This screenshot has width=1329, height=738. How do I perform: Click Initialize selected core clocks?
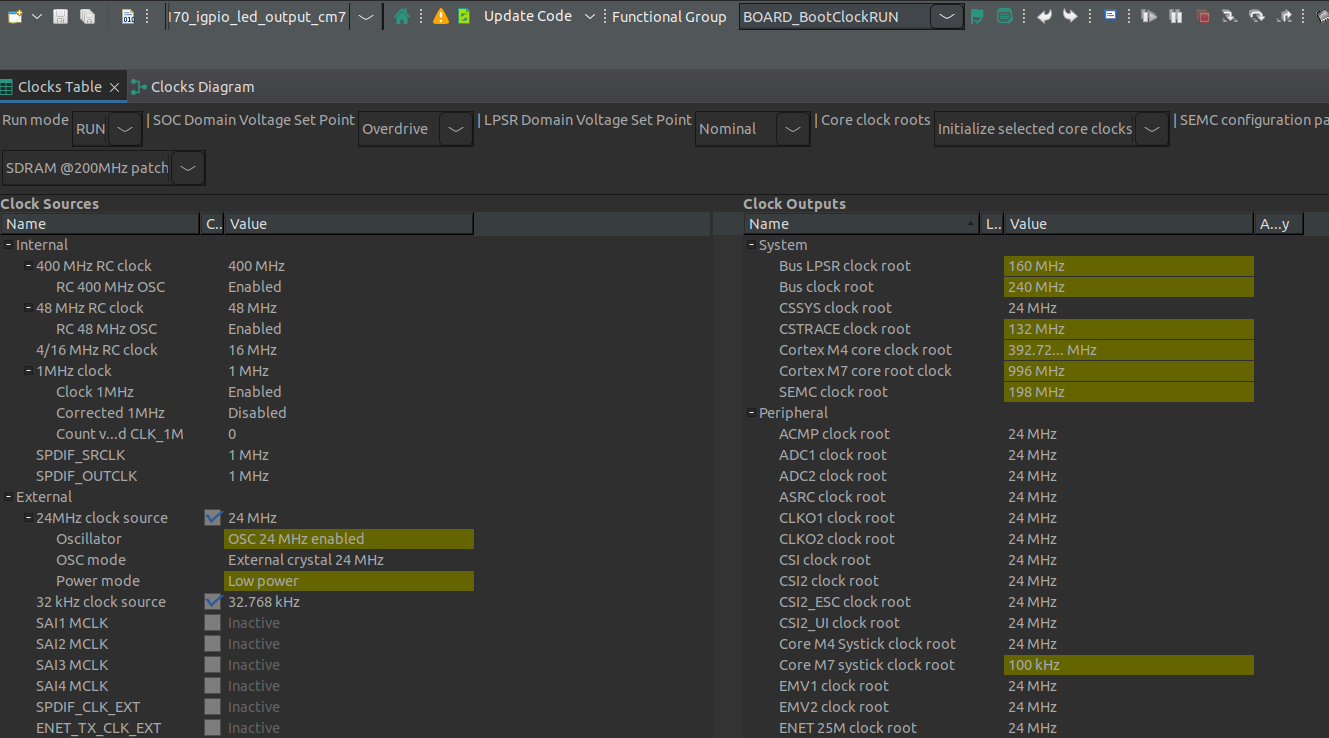(x=1035, y=128)
